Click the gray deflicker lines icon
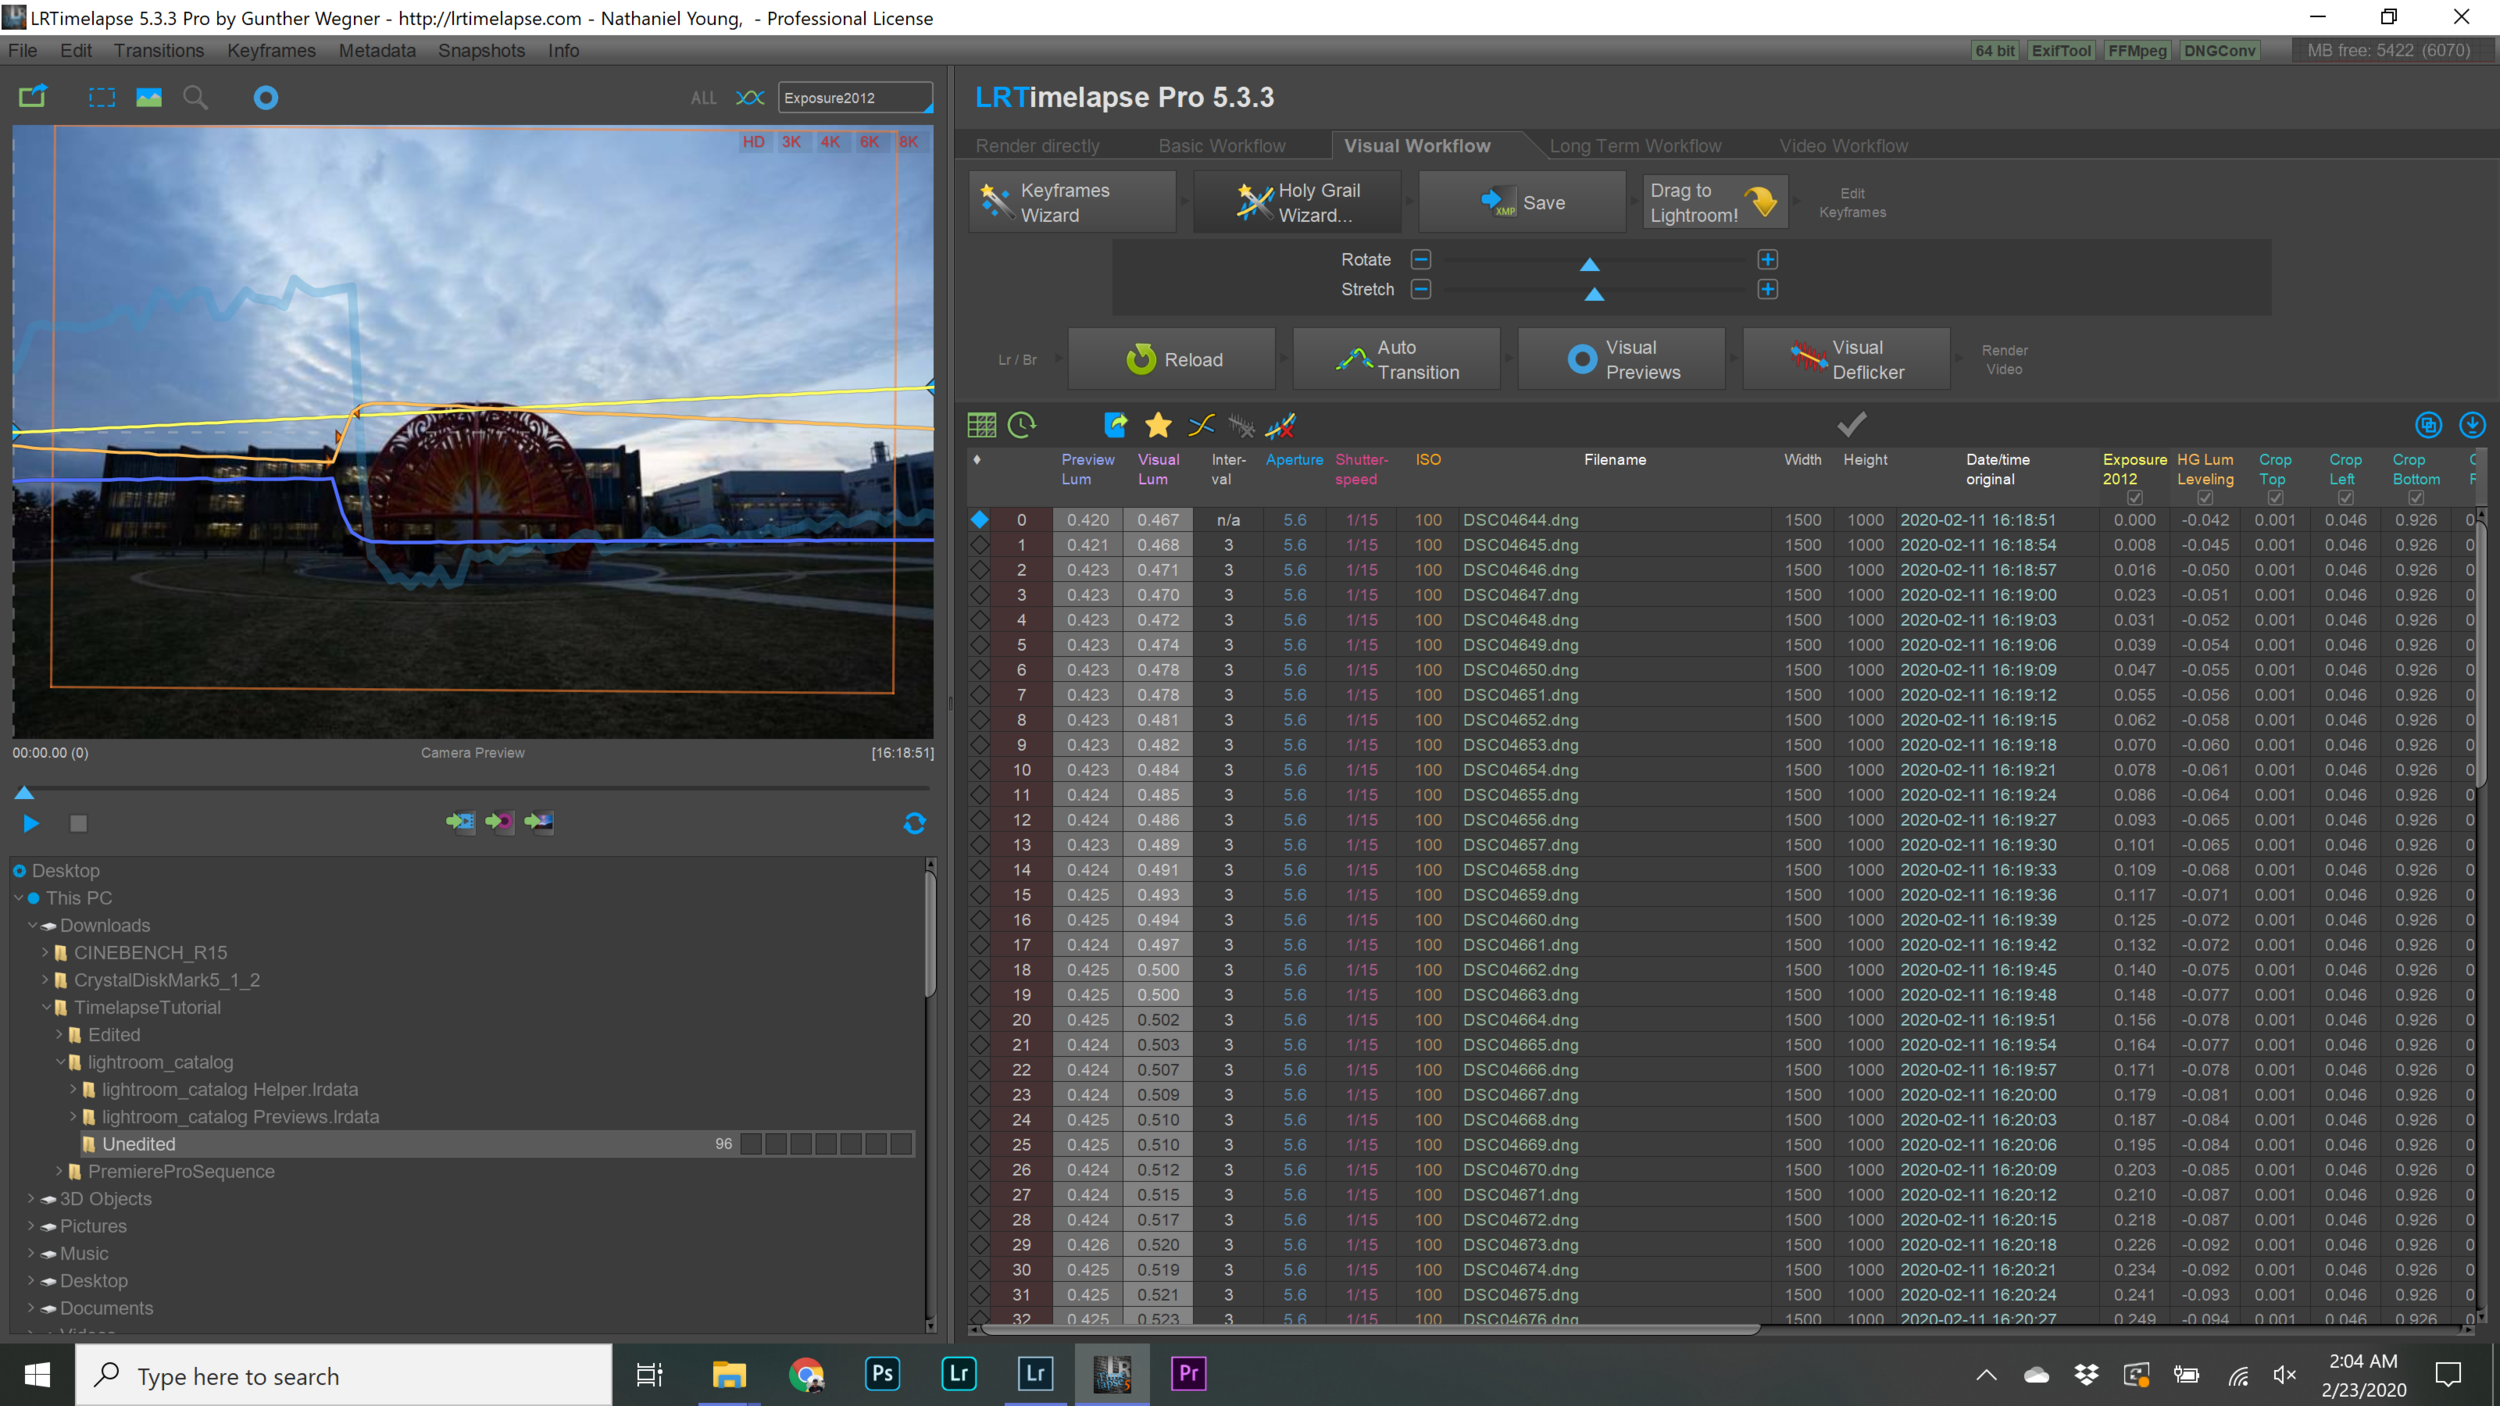 1241,426
